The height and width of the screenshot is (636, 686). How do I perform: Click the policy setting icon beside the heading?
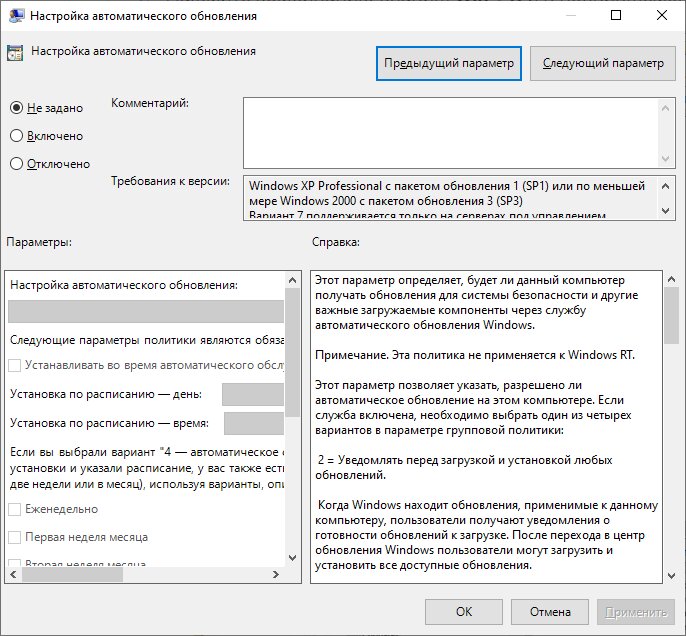(15, 53)
